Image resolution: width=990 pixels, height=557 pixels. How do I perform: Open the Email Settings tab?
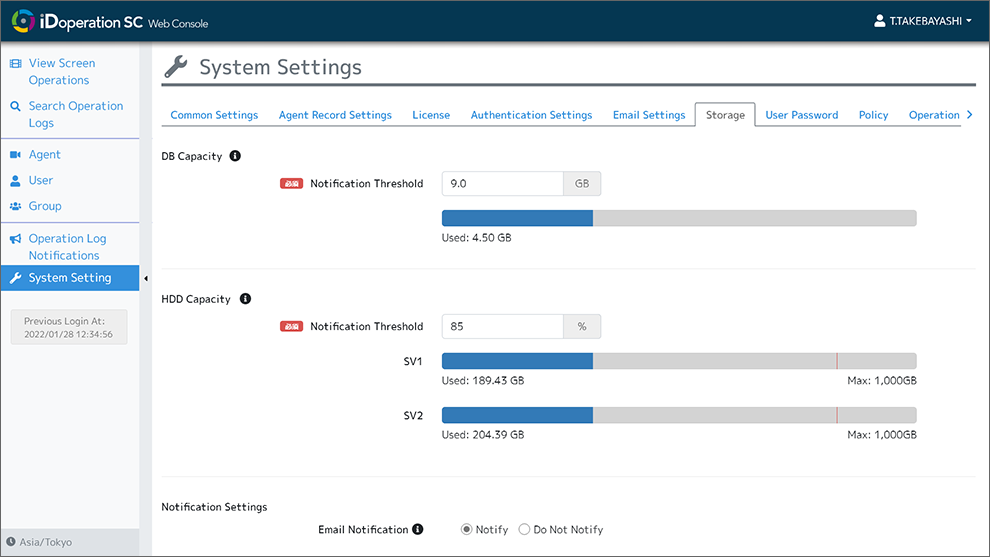pos(649,115)
